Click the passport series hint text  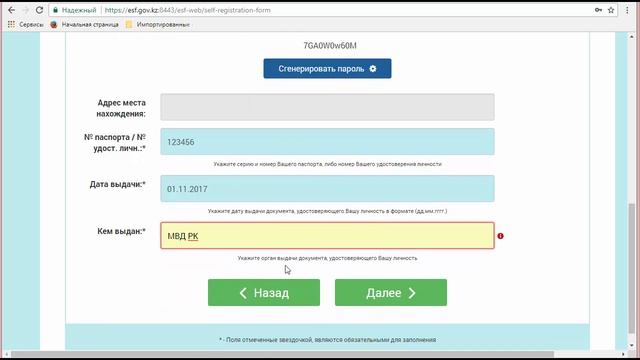pos(327,164)
